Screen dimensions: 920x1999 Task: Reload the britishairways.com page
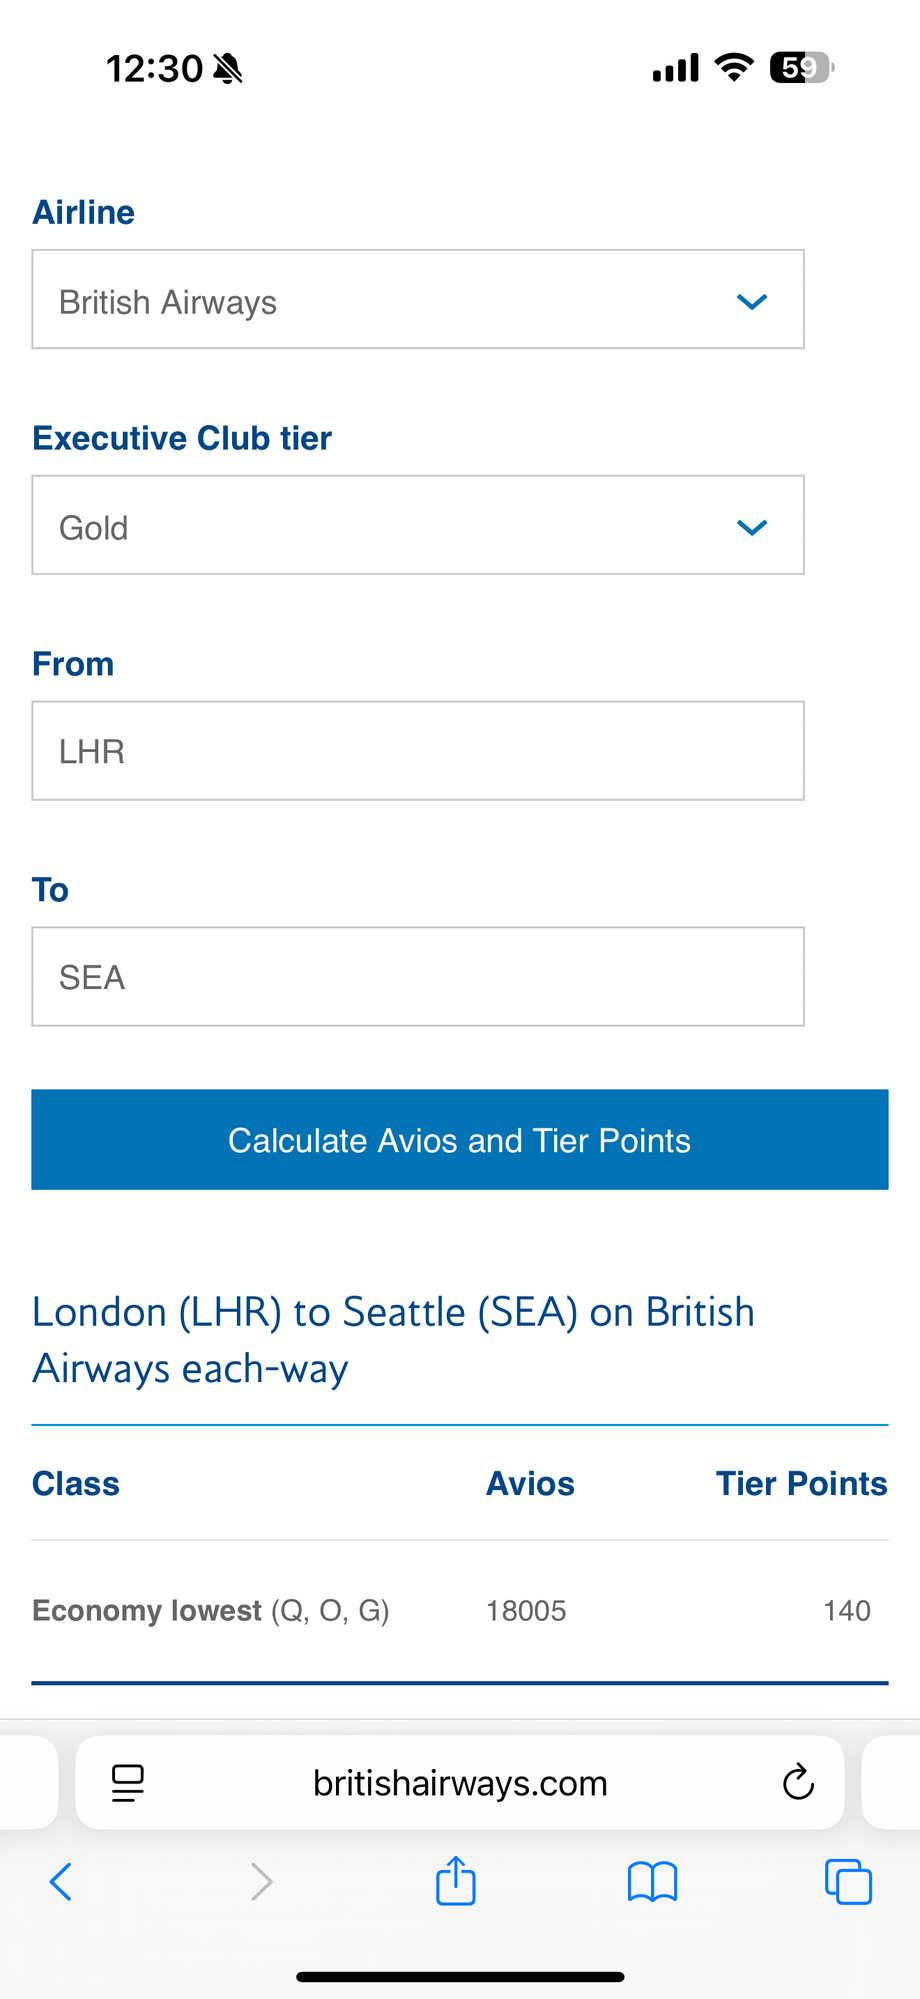[798, 1782]
